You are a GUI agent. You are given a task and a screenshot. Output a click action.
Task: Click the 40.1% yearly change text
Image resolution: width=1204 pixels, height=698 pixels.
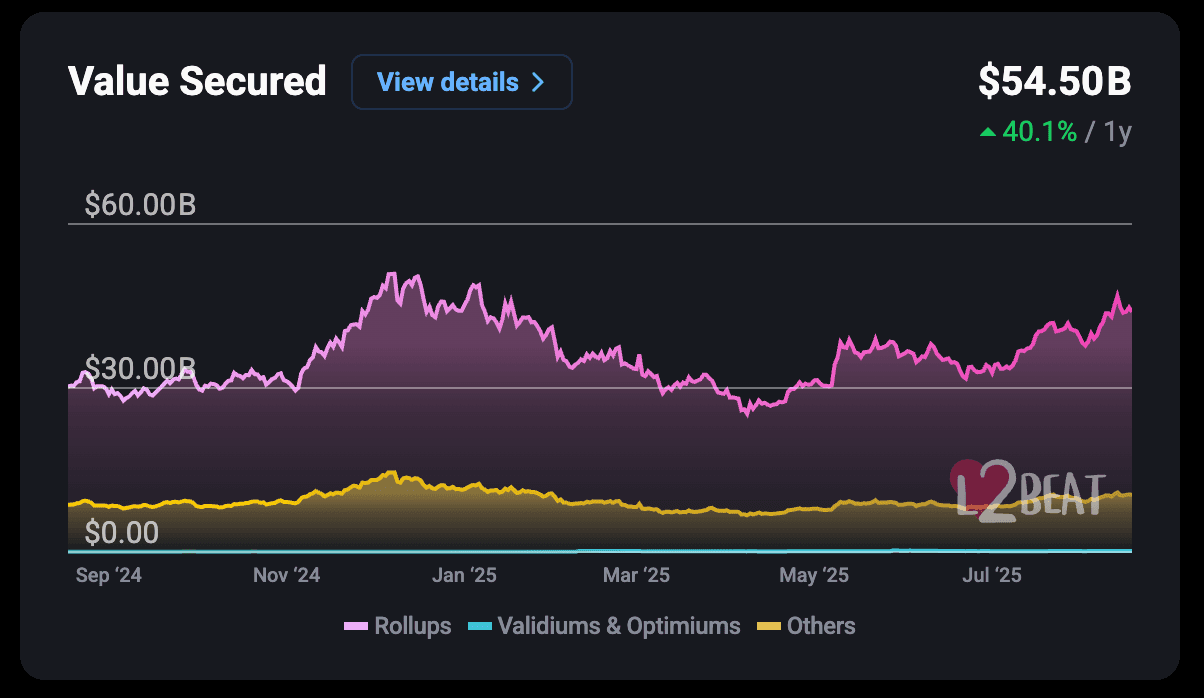pos(1039,132)
